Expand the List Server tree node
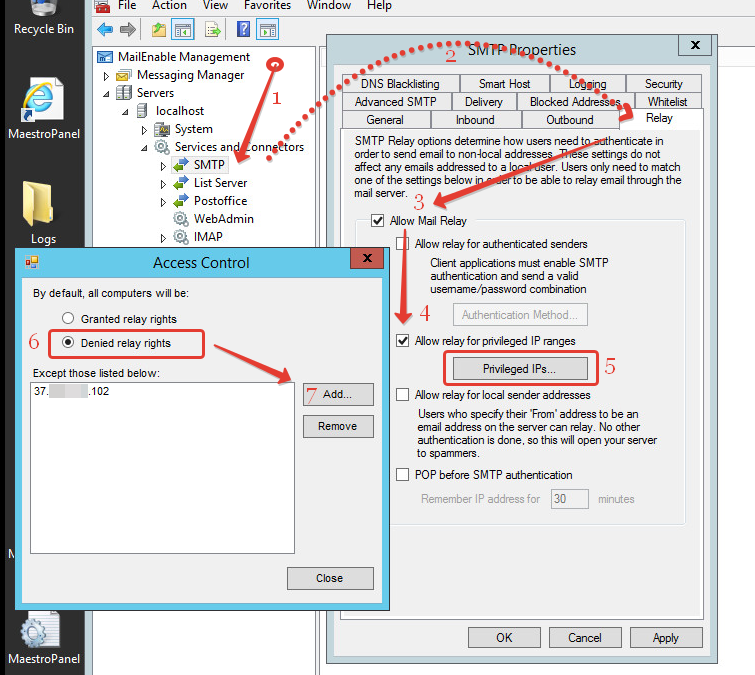Screen dimensions: 755x675 pos(163,184)
